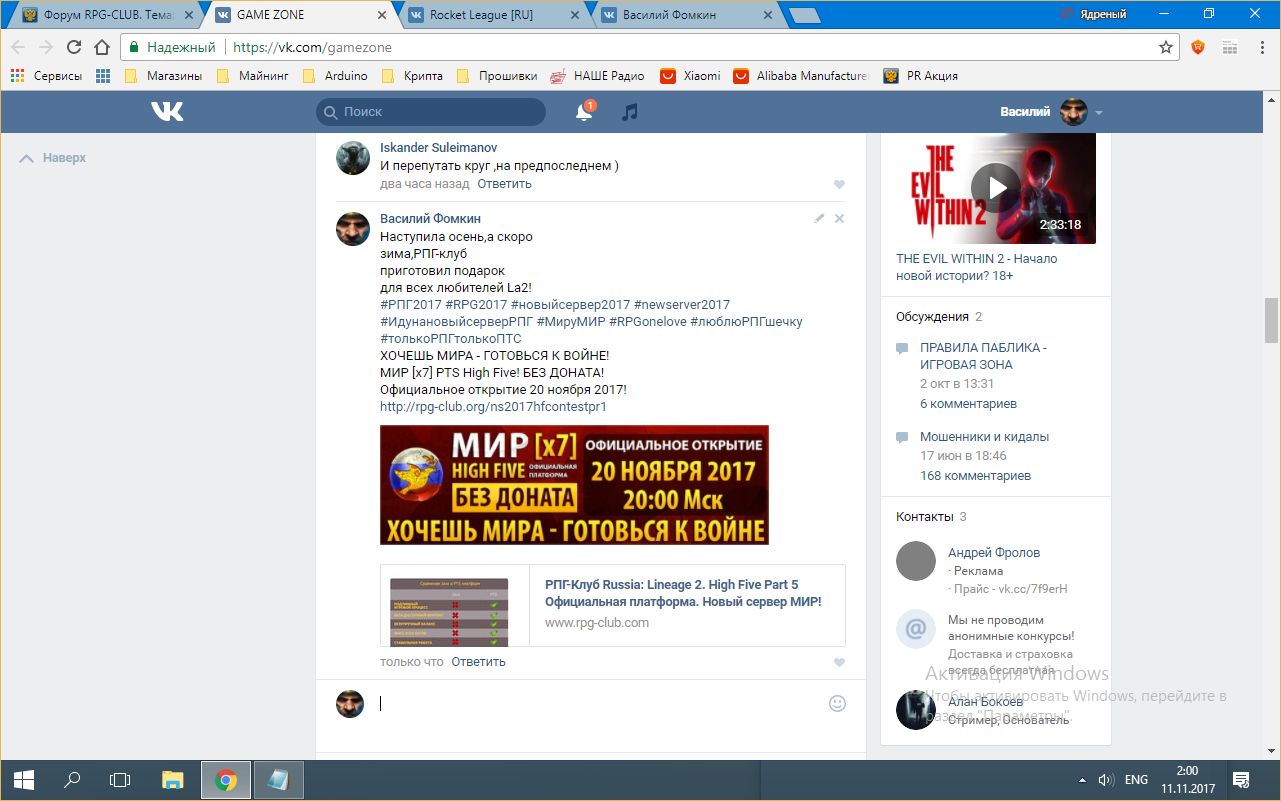The image size is (1281, 801).
Task: Open Обсуждения section header
Action: click(x=932, y=317)
